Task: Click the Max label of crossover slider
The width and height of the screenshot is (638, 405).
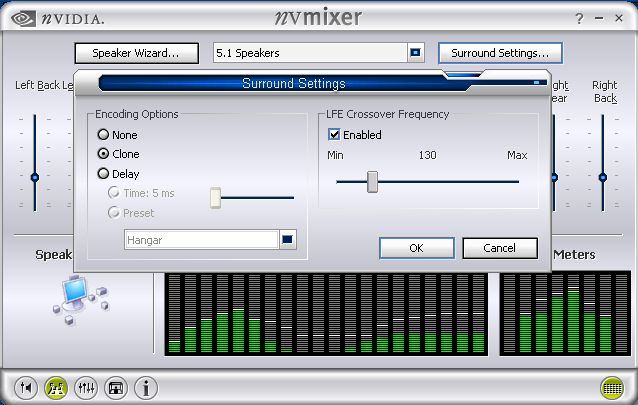Action: (x=517, y=155)
